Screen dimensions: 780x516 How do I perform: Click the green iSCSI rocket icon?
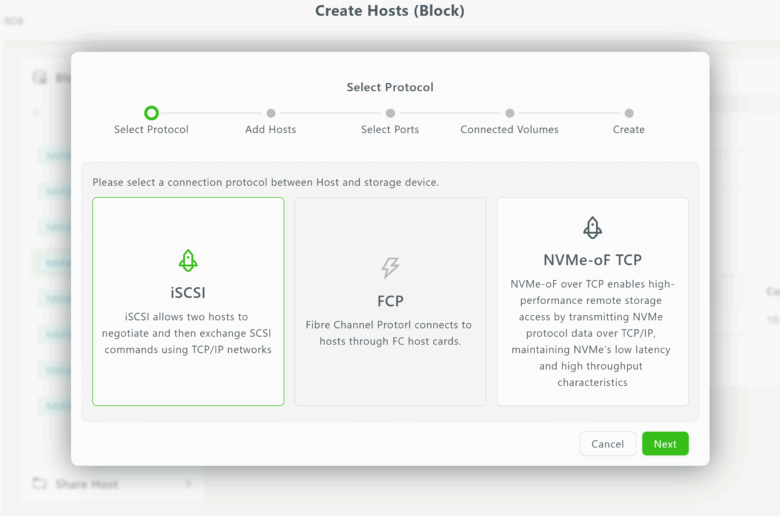[x=188, y=261]
